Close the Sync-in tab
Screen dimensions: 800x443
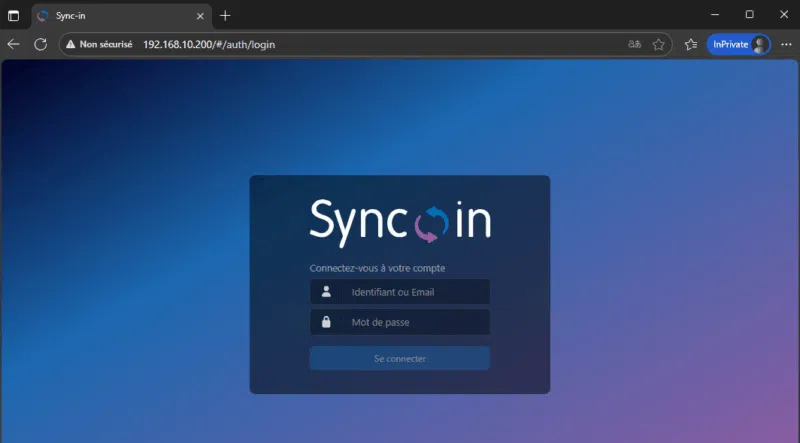pos(200,15)
